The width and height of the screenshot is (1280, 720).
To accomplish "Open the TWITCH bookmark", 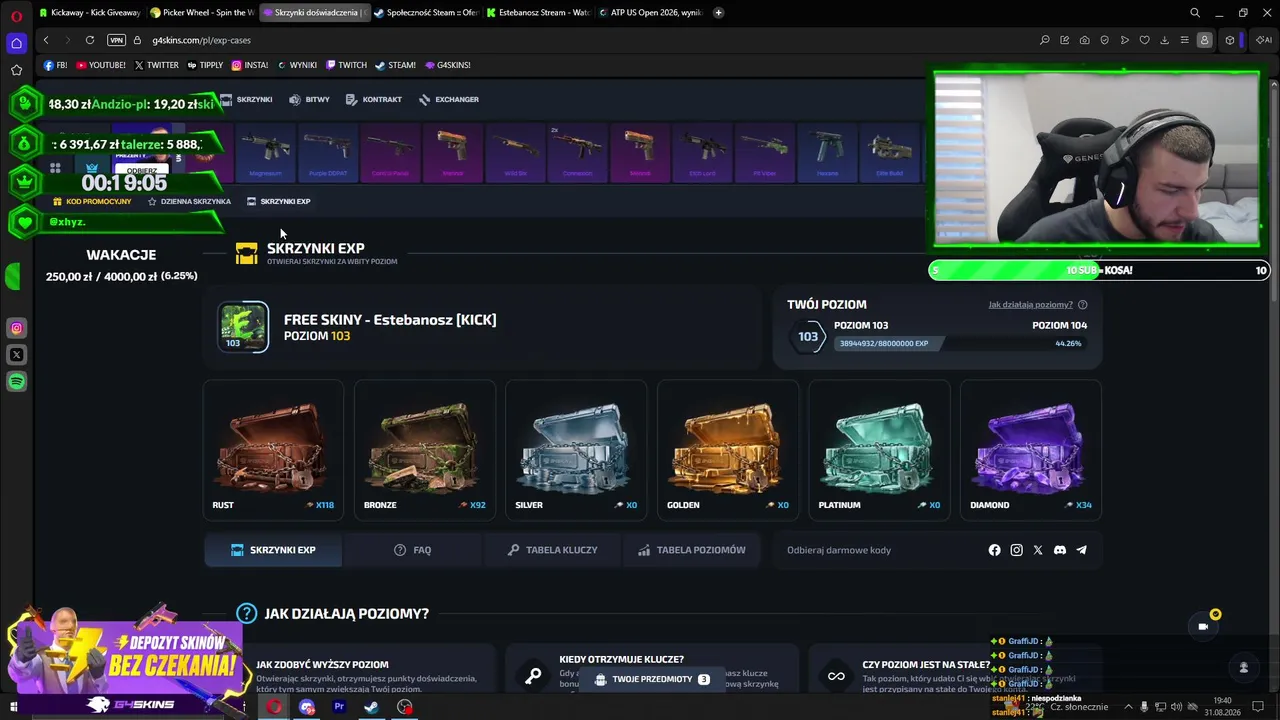I will tap(347, 65).
